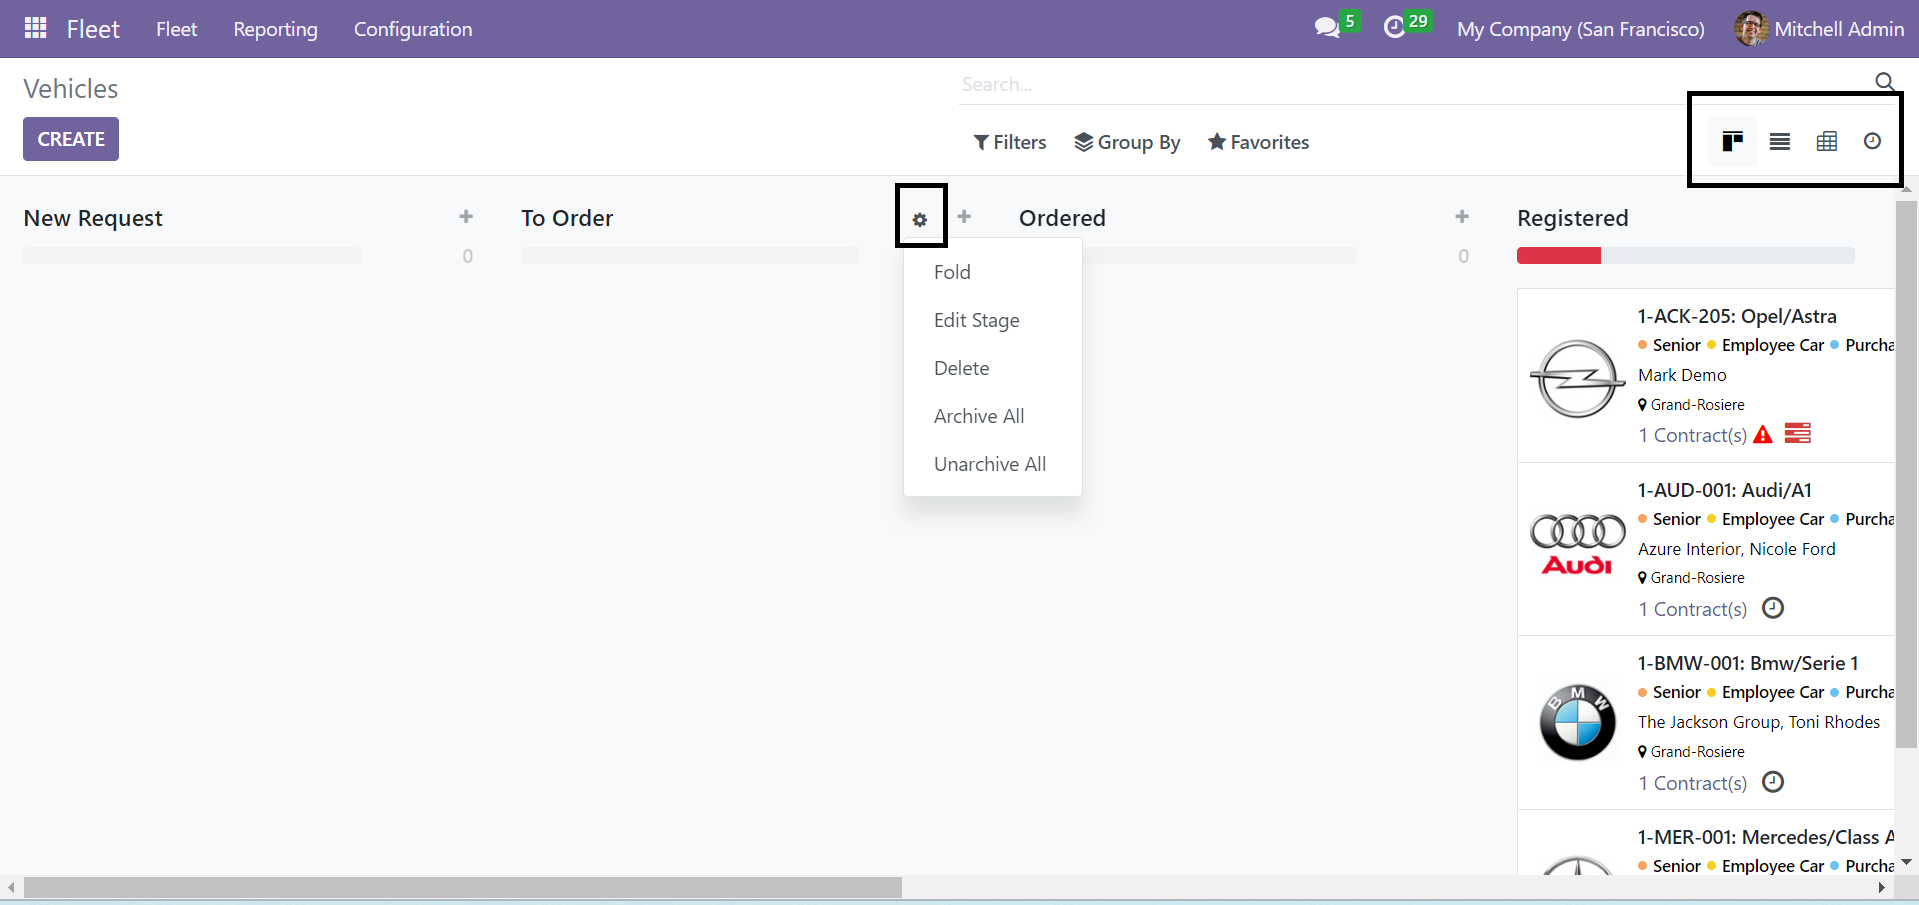Click the vertical scrollbar thumb

click(x=1907, y=475)
